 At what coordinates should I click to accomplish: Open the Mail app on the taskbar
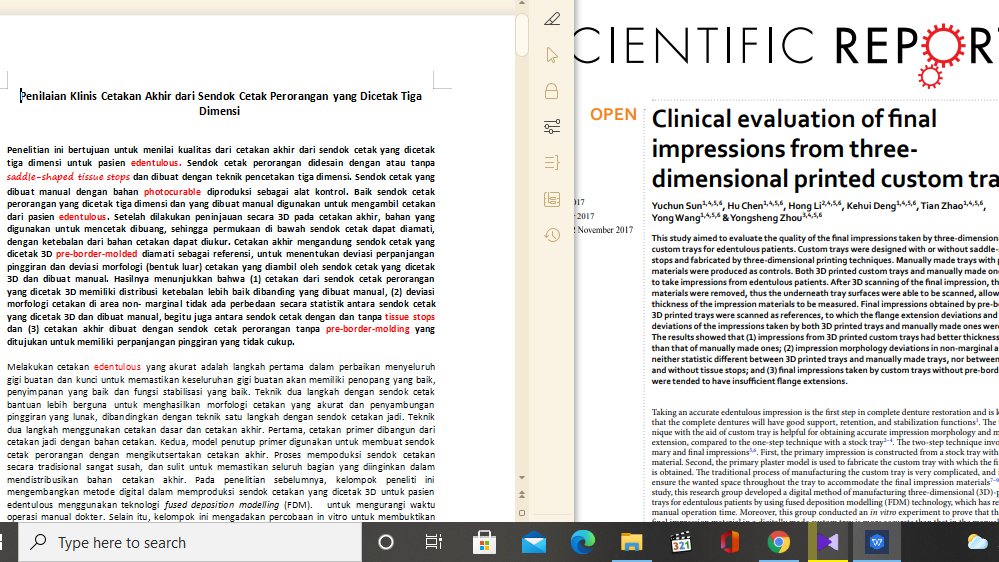(x=533, y=543)
